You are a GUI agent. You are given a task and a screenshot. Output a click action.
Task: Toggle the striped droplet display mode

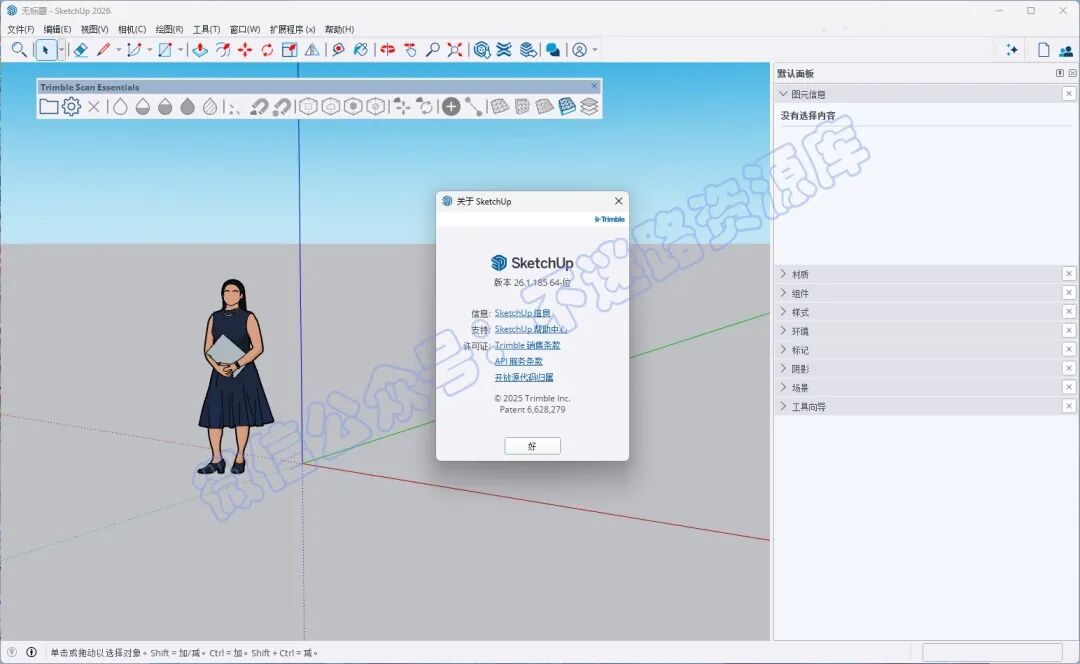210,106
